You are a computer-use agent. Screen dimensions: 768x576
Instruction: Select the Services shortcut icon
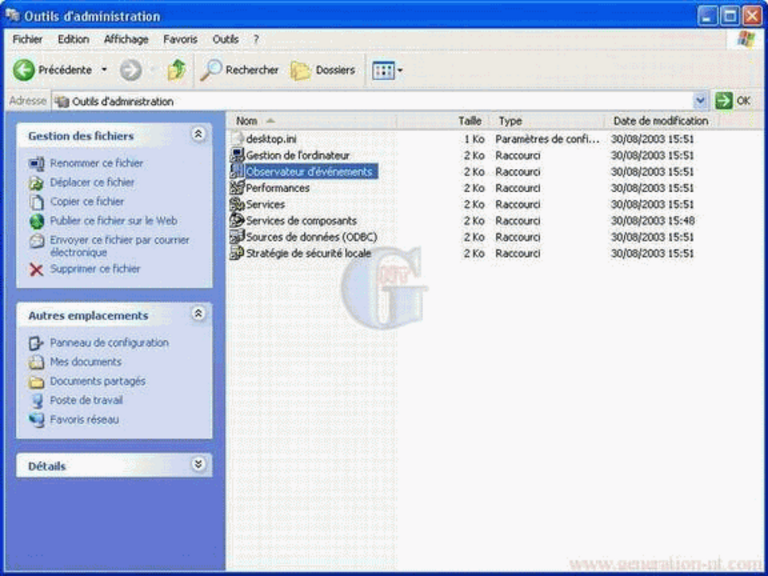tap(237, 204)
